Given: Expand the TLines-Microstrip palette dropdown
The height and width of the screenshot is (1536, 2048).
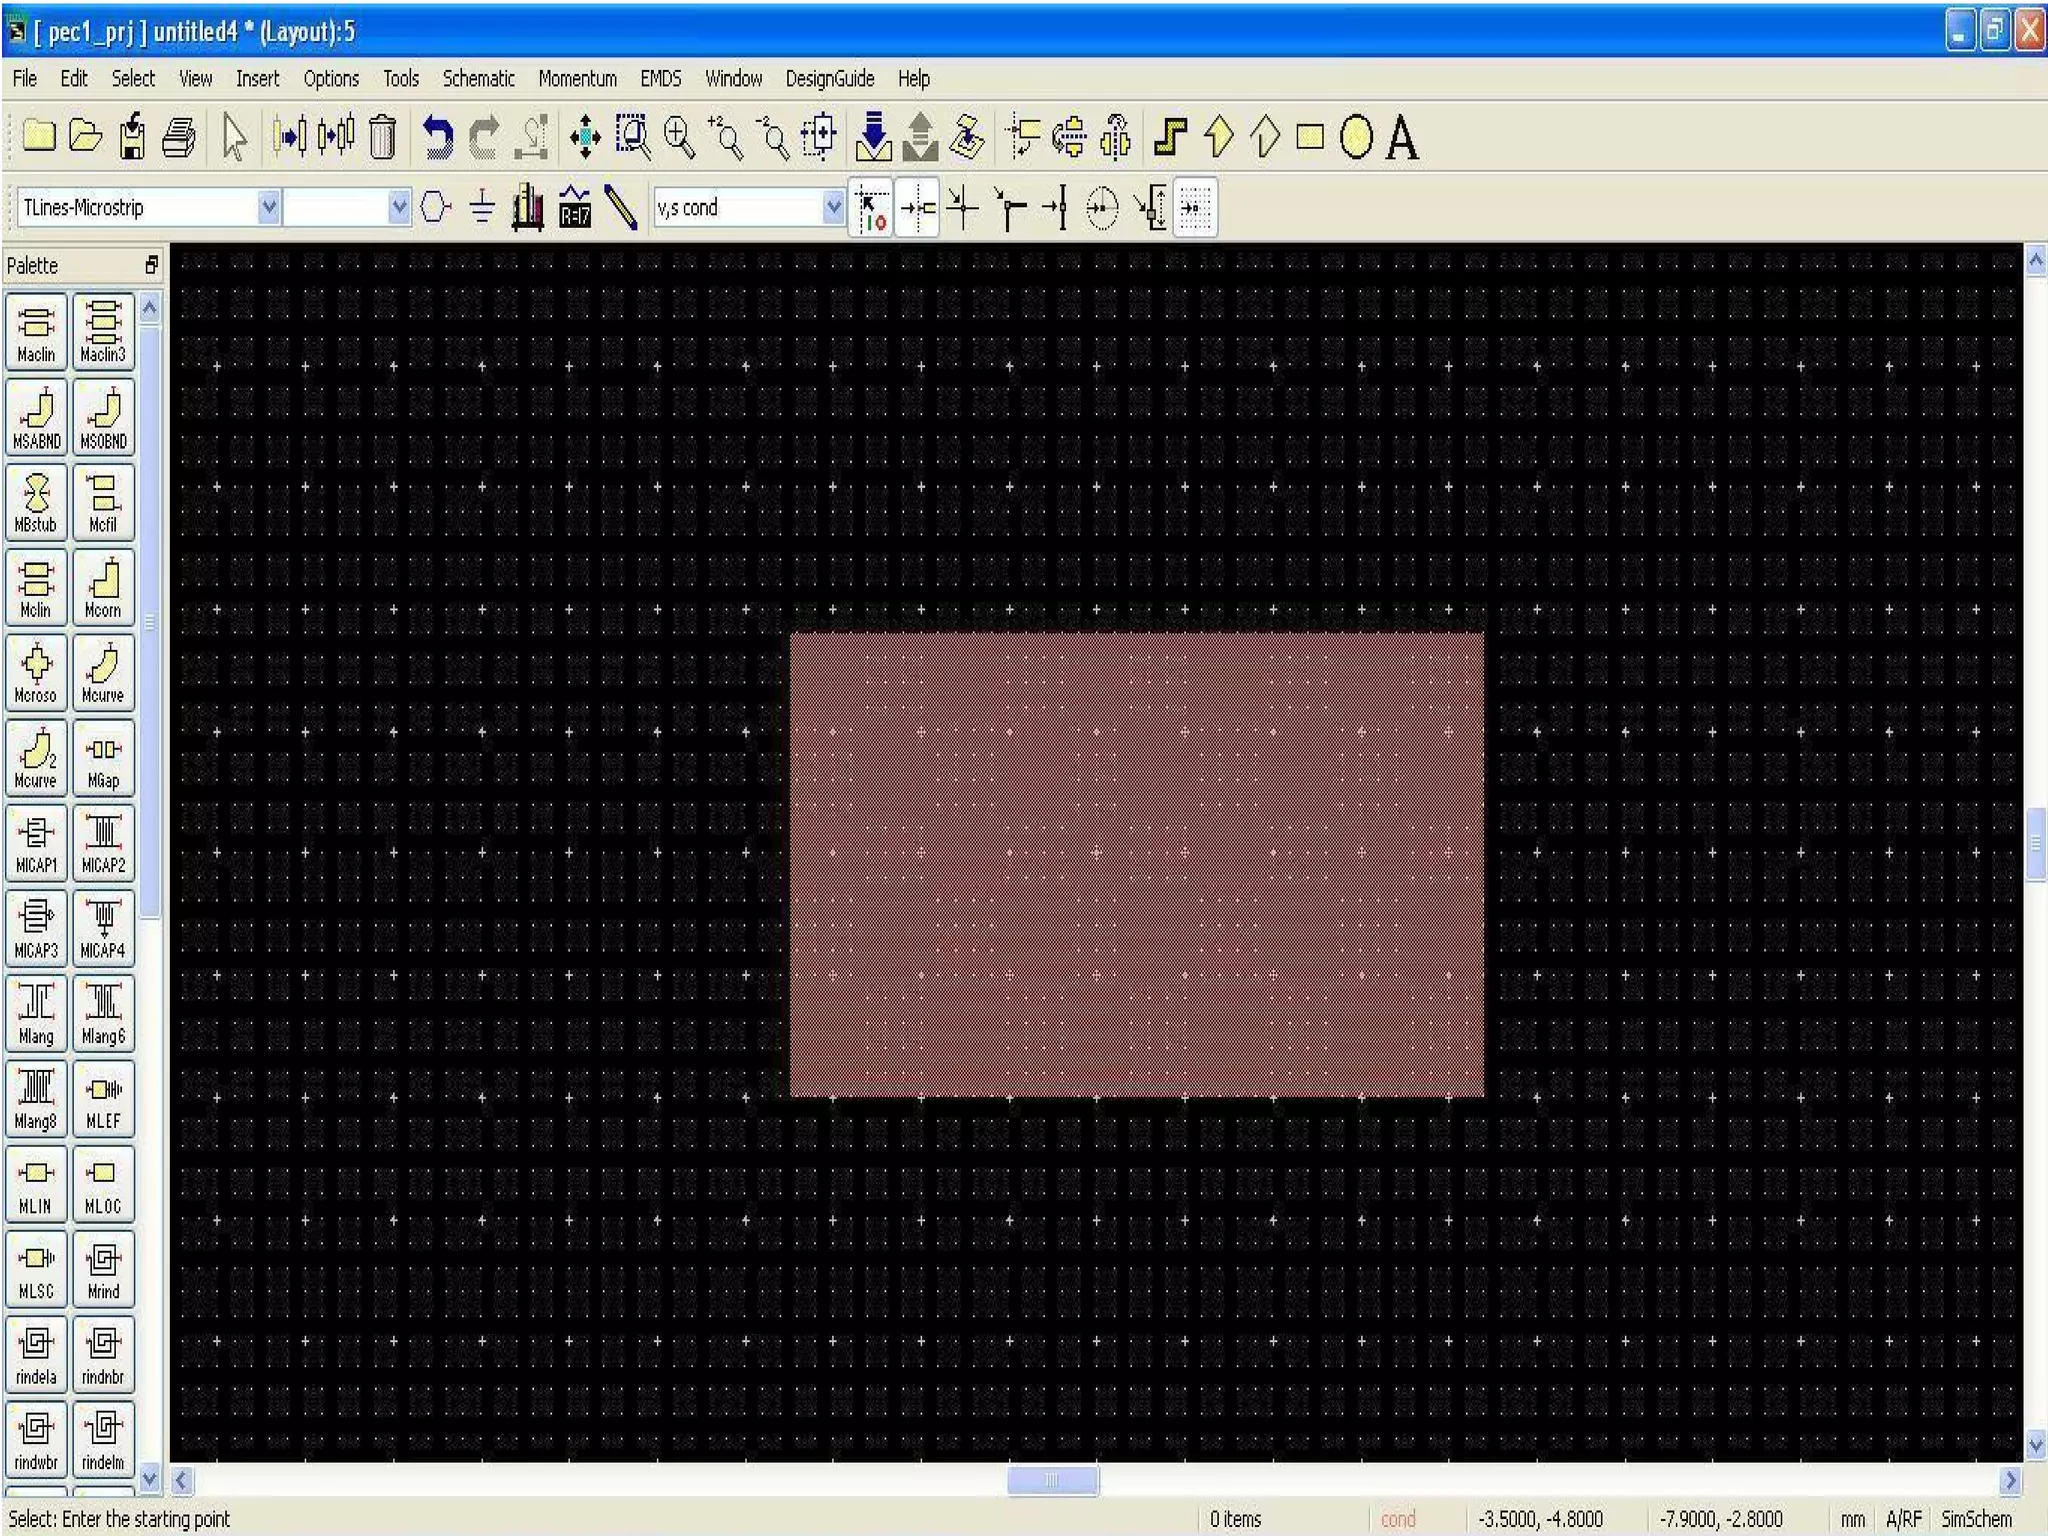Looking at the screenshot, I should pyautogui.click(x=268, y=207).
